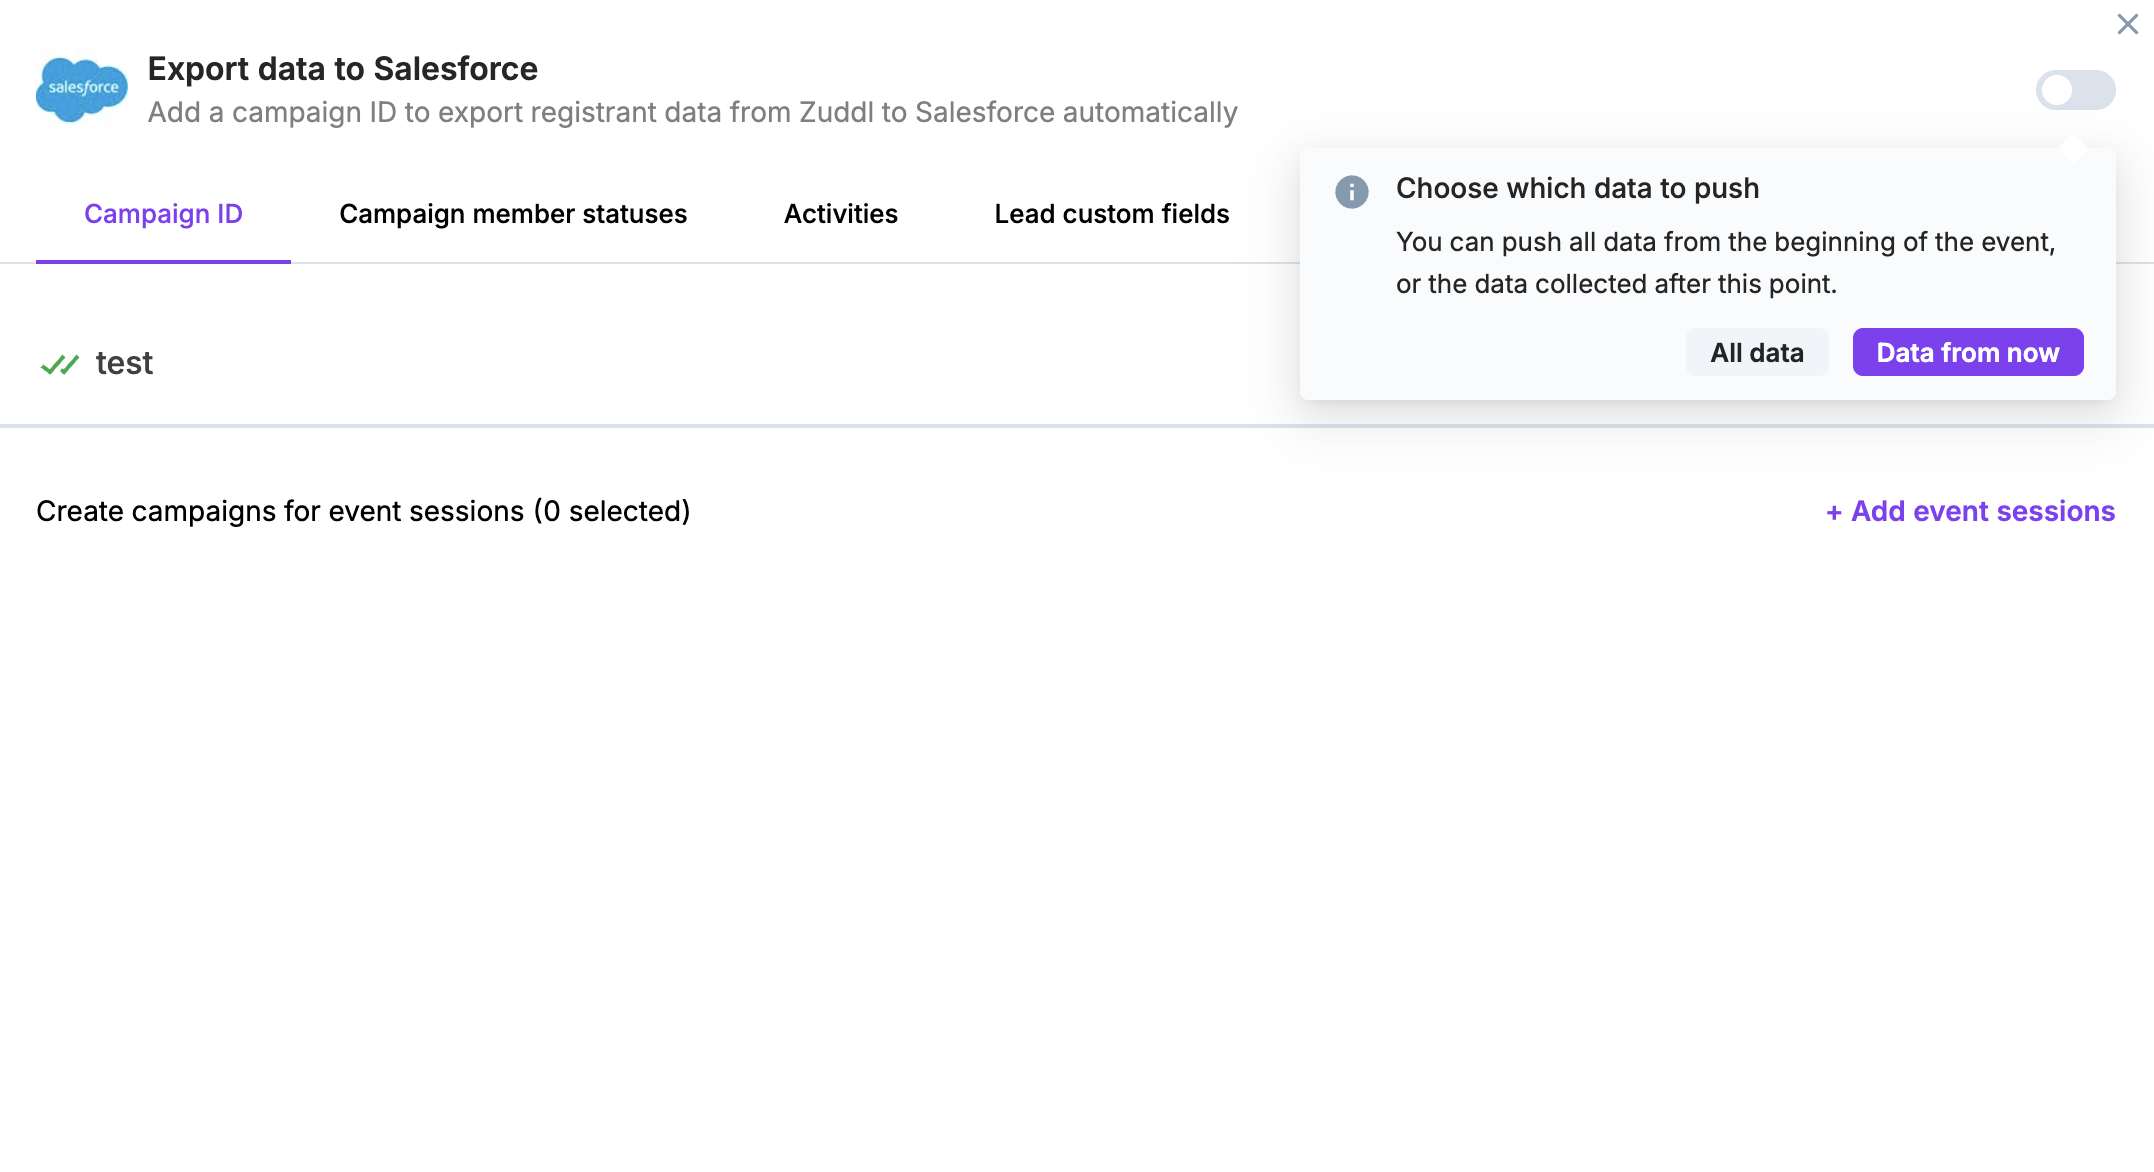
Task: Switch to Campaign member statuses tab
Action: tap(513, 214)
